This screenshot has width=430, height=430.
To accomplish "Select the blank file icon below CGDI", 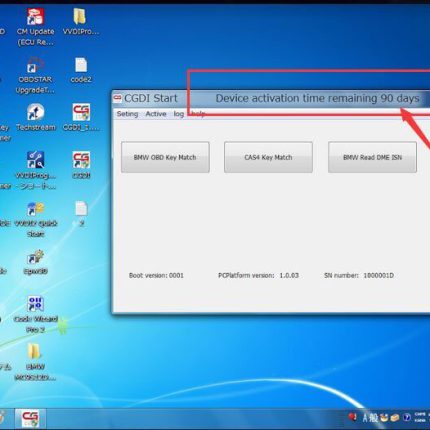I will click(81, 214).
